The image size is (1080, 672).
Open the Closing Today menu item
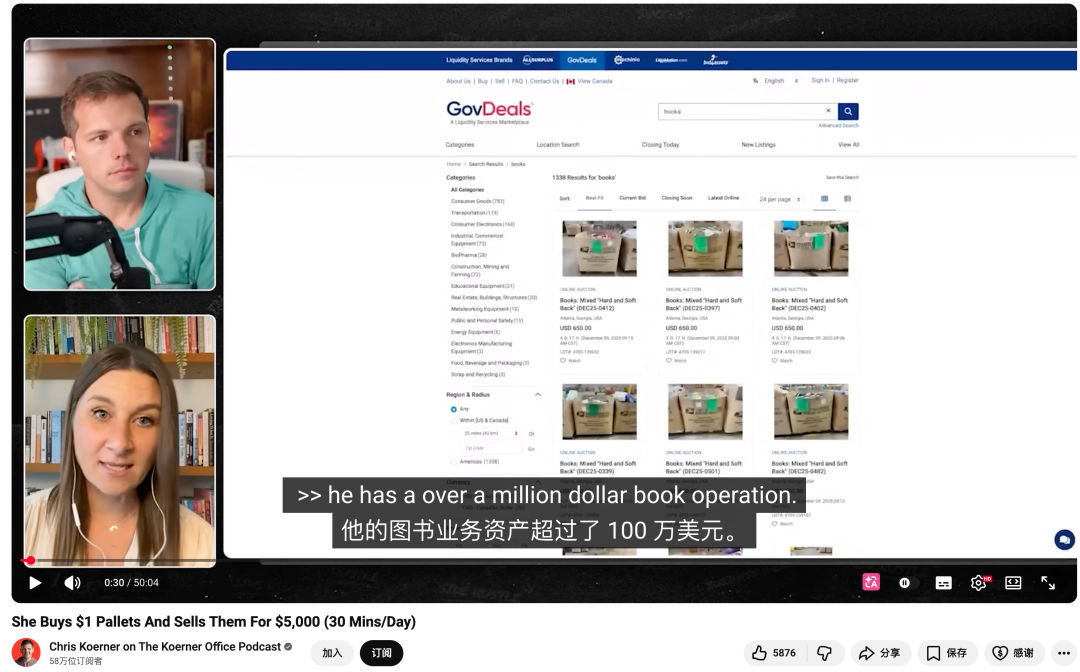pos(661,145)
